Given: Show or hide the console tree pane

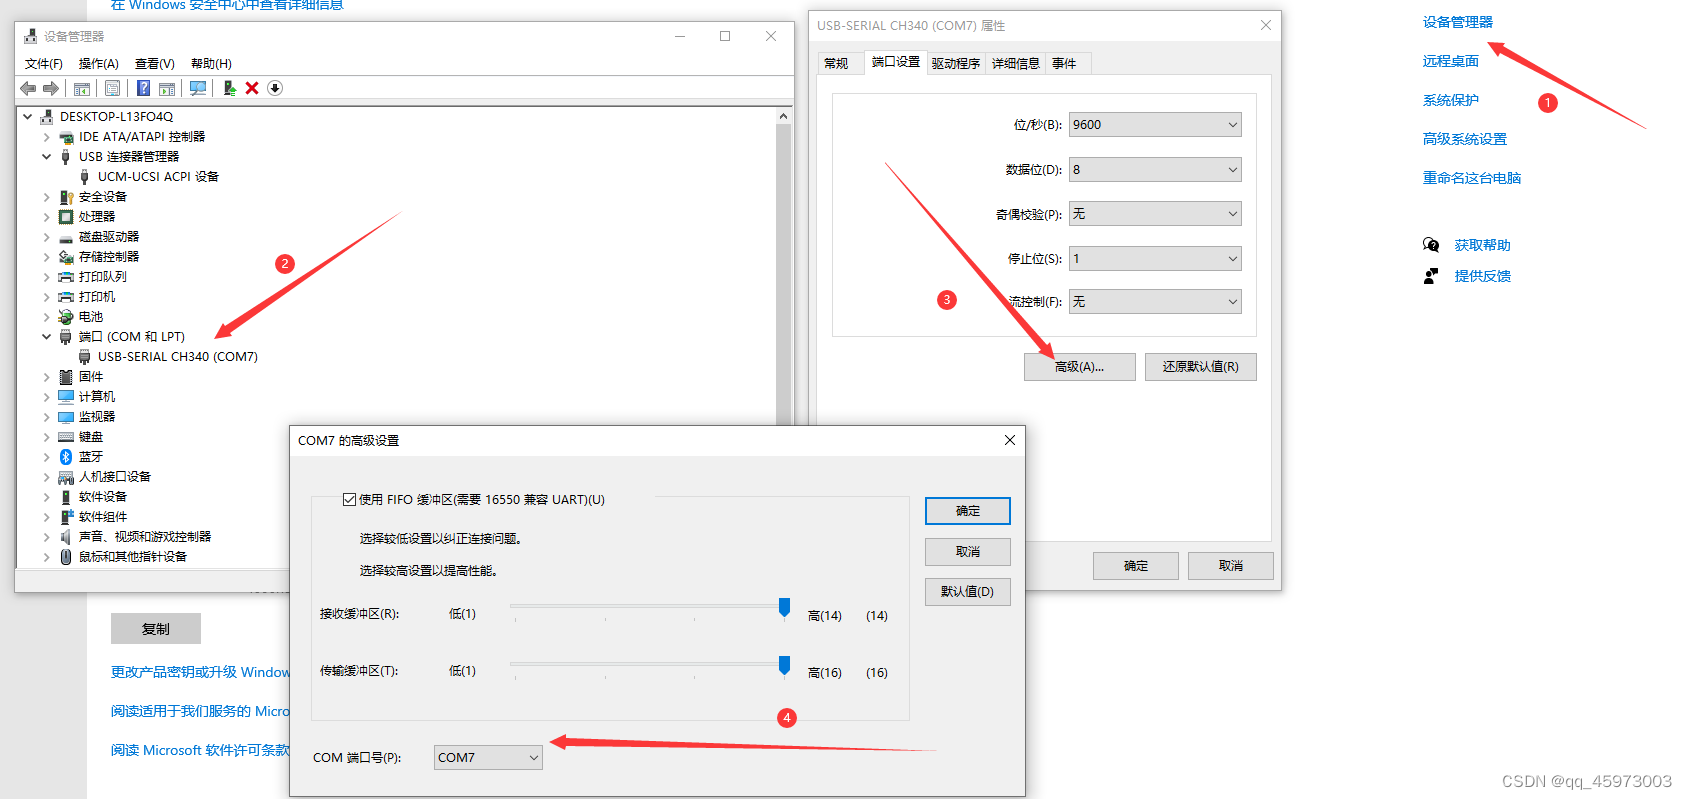Looking at the screenshot, I should [82, 88].
